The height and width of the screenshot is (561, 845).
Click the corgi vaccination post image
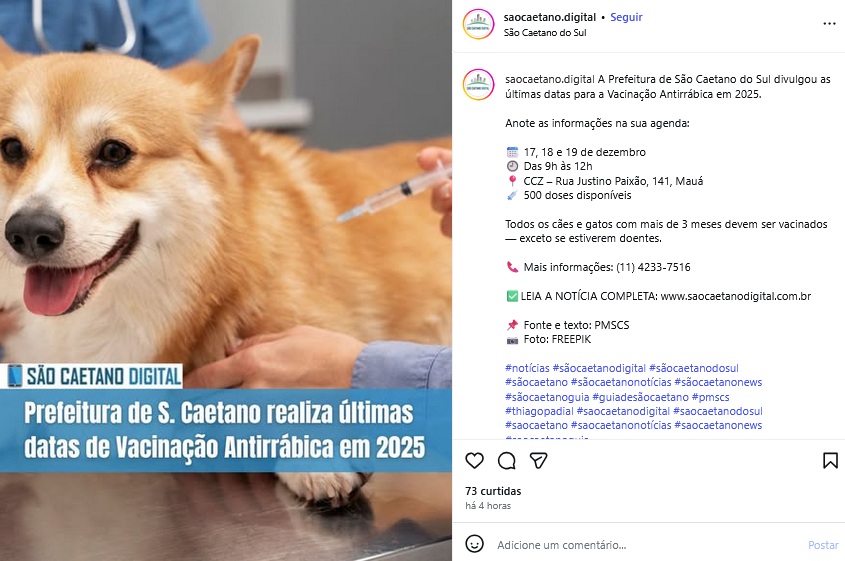click(226, 280)
